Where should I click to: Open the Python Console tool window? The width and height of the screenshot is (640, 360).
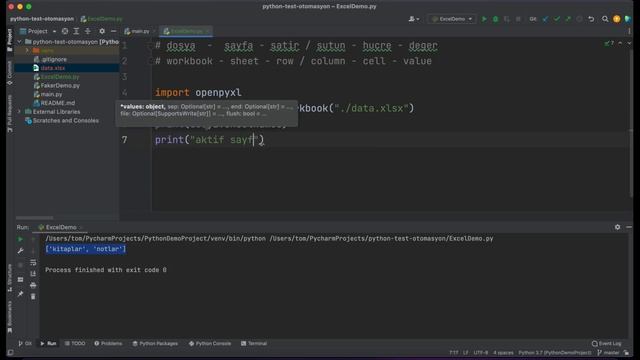[x=210, y=344]
